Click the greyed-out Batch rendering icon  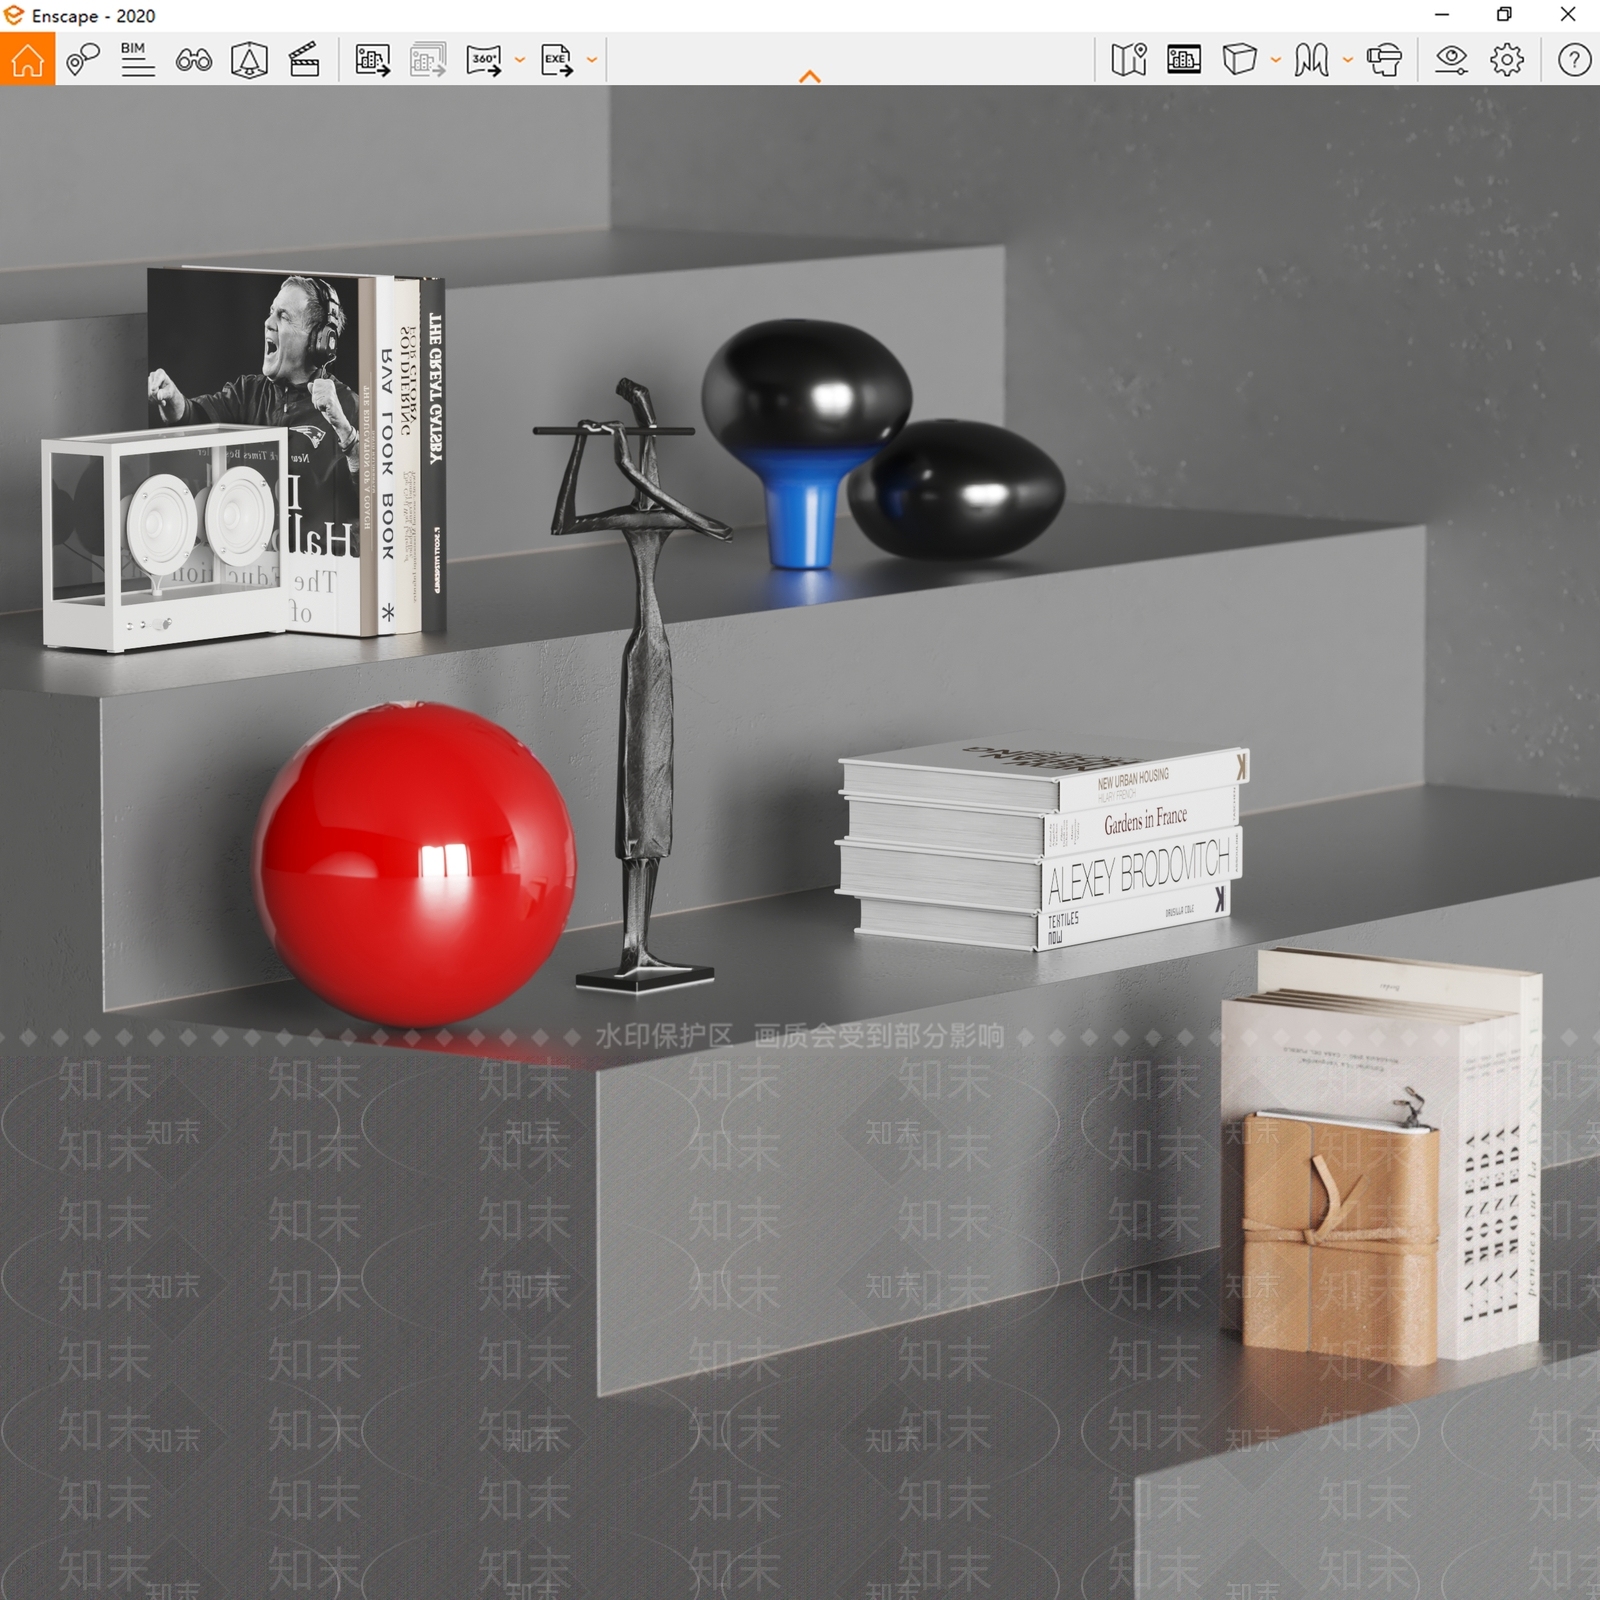(x=428, y=60)
